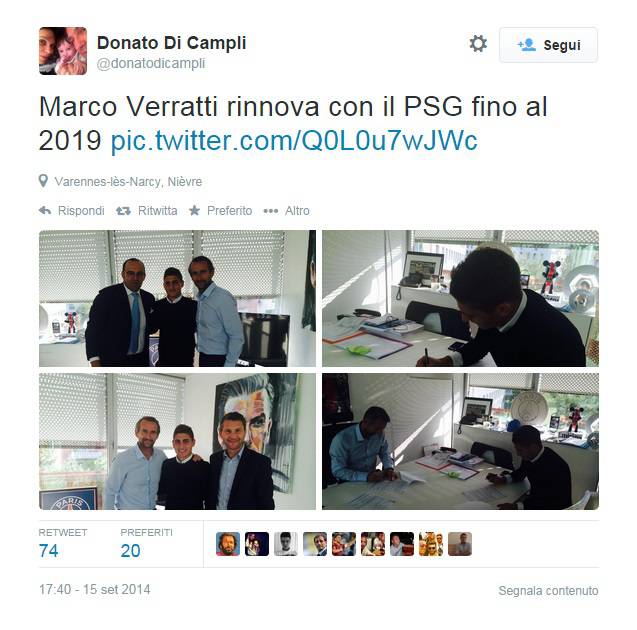Image resolution: width=637 pixels, height=630 pixels.
Task: Open bottom-right photo of two men signing
Action: (x=460, y=442)
